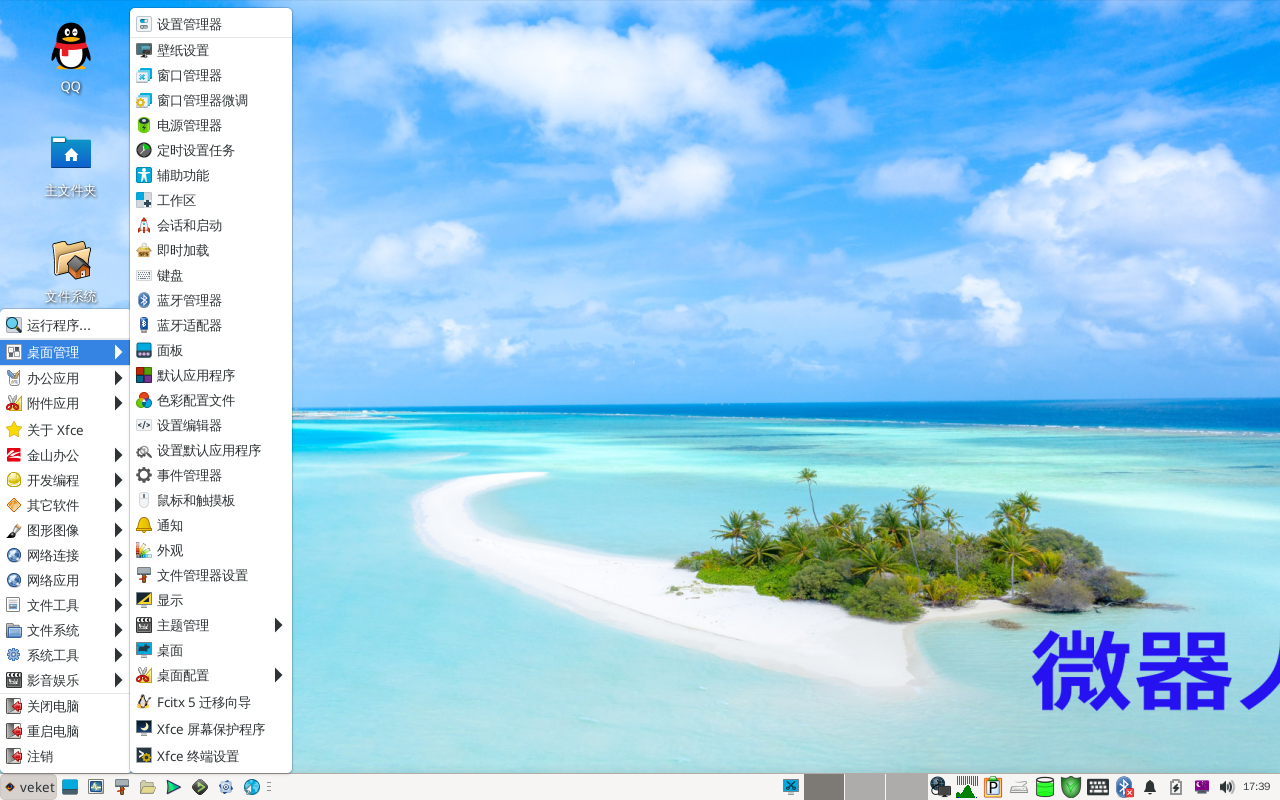Open 工作区 workspace settings
This screenshot has height=800, width=1280.
(x=211, y=200)
